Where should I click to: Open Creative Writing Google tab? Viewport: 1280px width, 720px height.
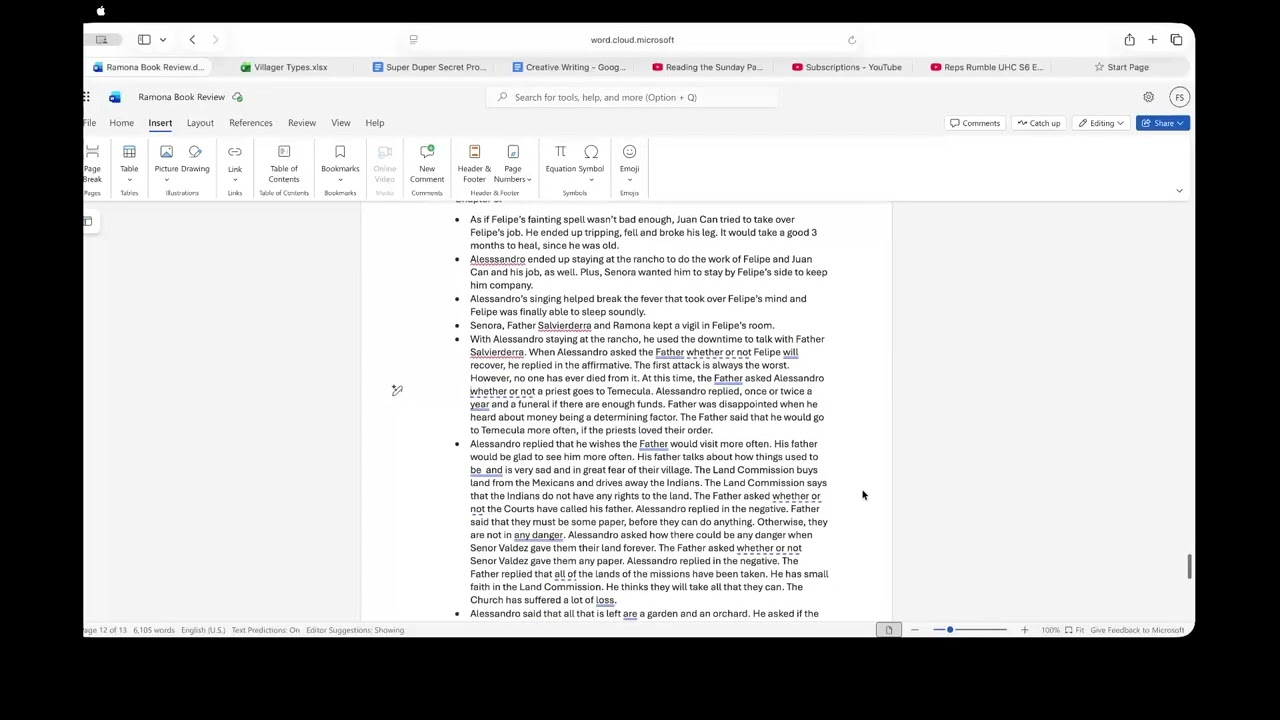568,67
